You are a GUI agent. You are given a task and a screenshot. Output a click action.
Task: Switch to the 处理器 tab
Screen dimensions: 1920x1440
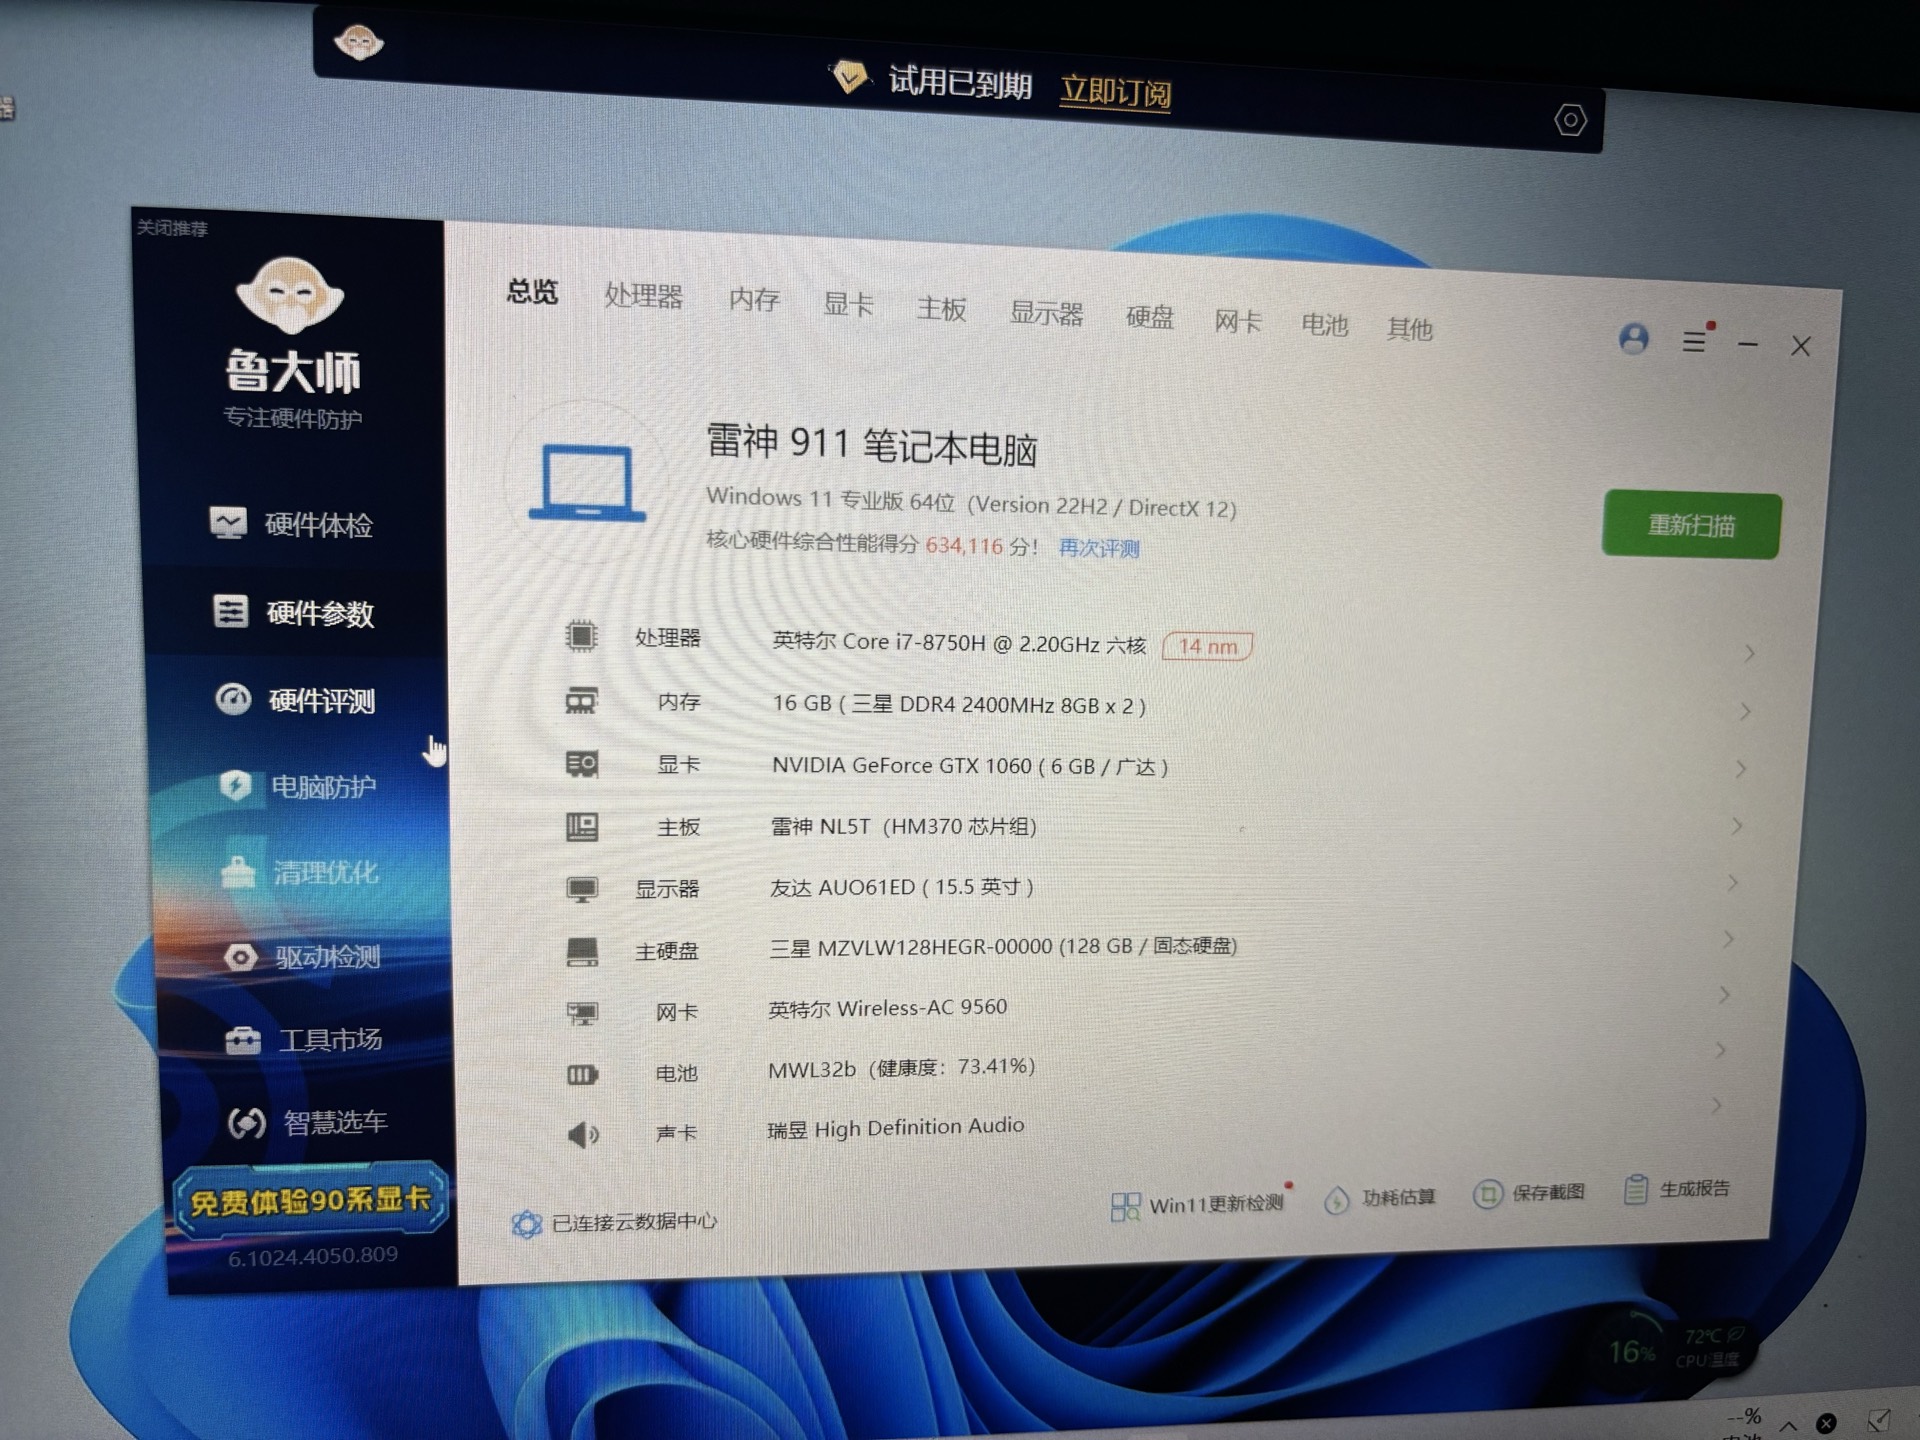coord(643,296)
